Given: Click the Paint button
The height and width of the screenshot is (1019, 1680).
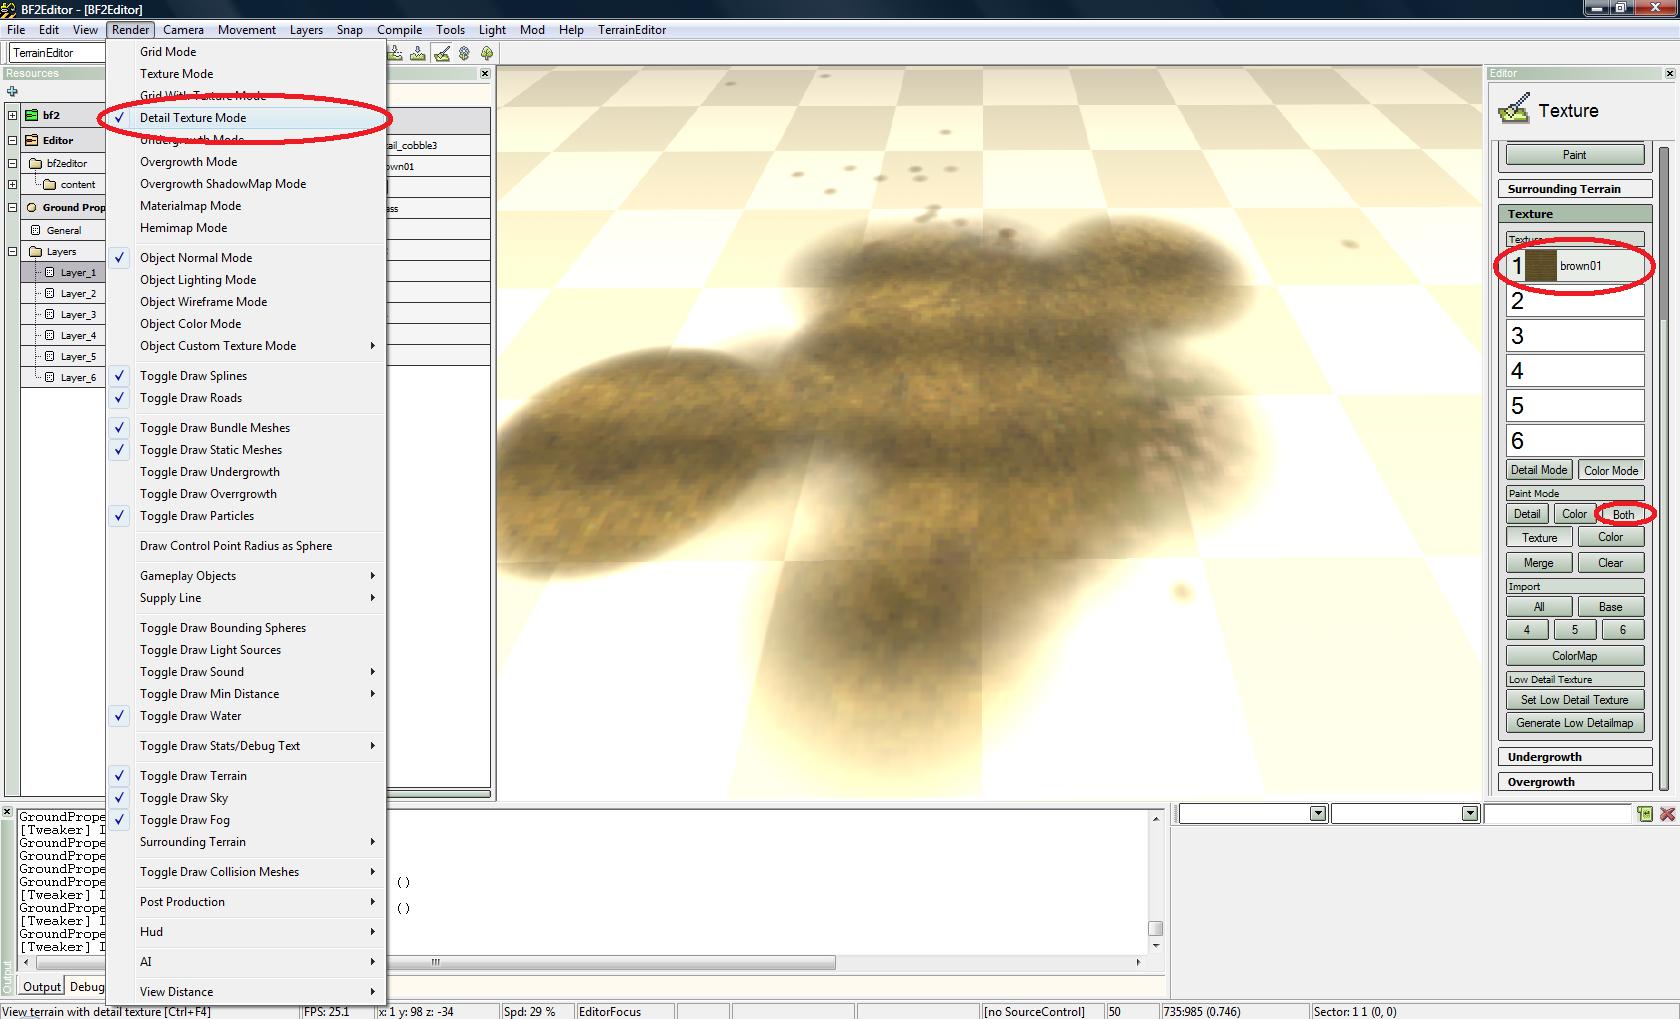Looking at the screenshot, I should [x=1574, y=155].
